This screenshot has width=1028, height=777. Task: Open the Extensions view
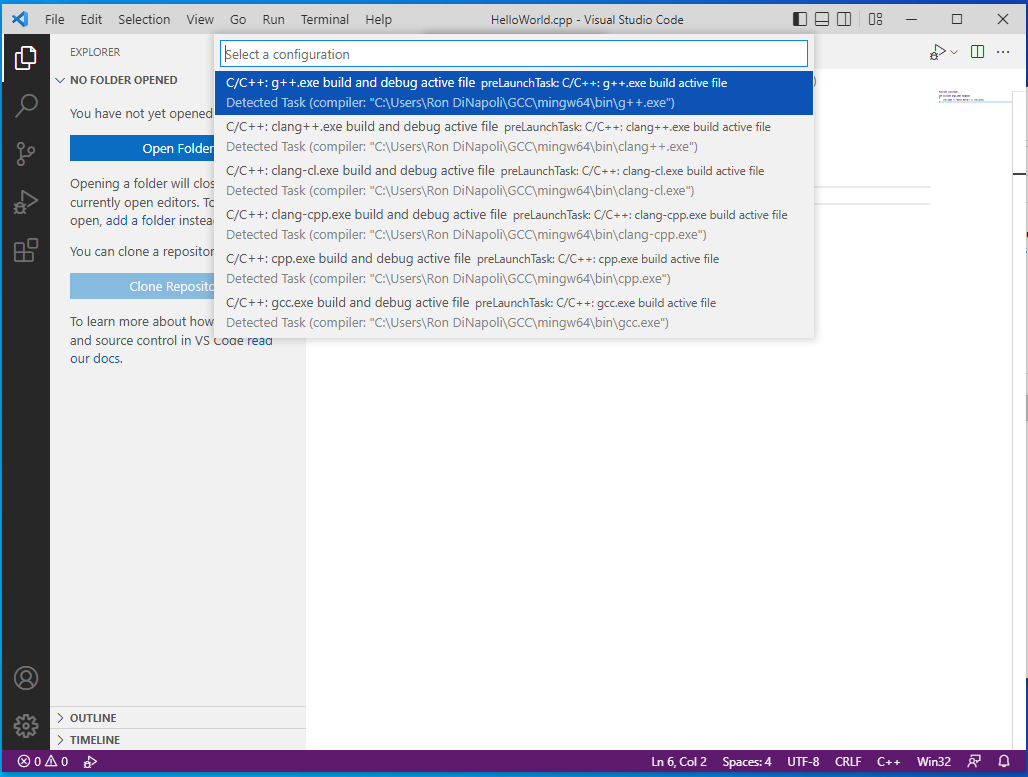[26, 250]
